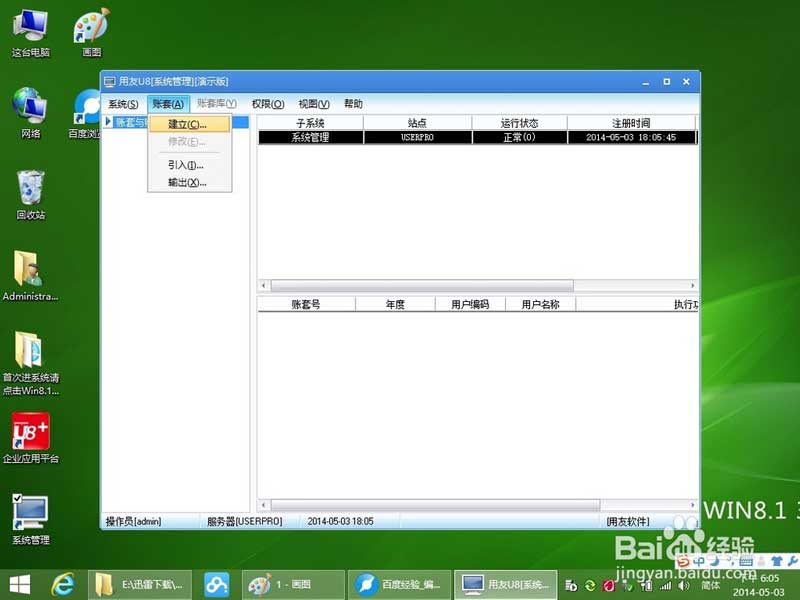The image size is (800, 600).
Task: Launch the 系统管理 desktop shortcut
Action: 31,519
